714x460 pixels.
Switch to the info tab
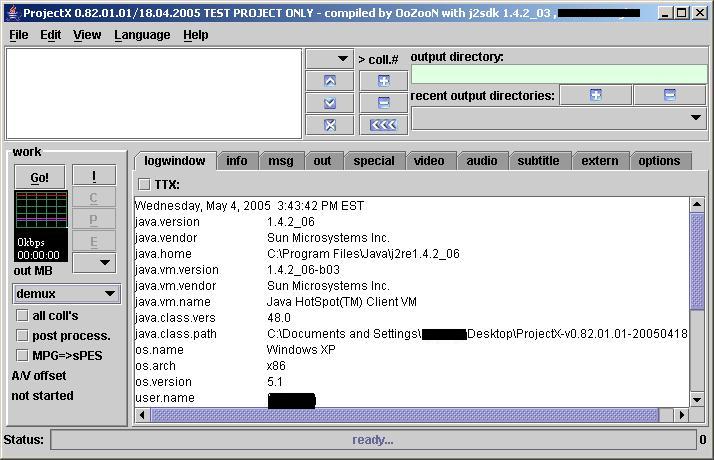pos(237,161)
